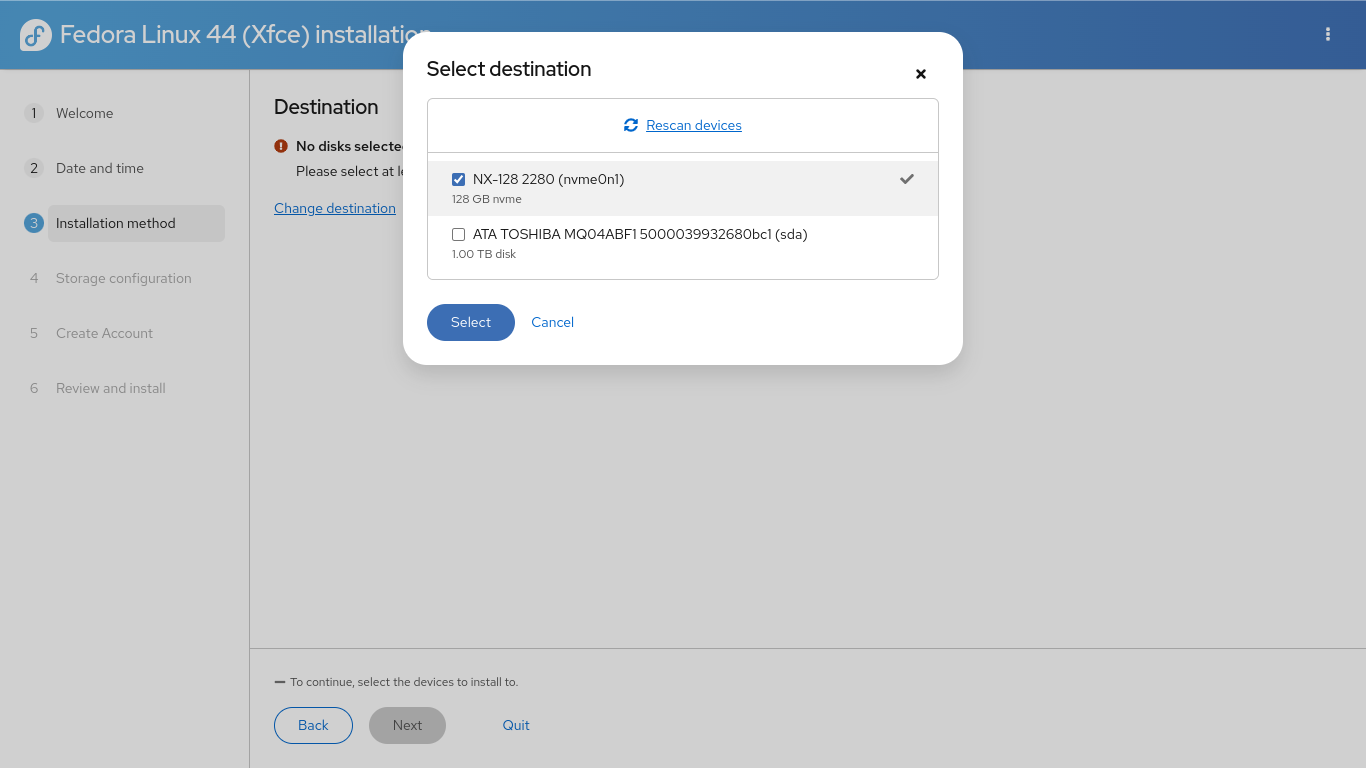1366x768 pixels.
Task: Close the Select destination dialog
Action: click(x=921, y=74)
